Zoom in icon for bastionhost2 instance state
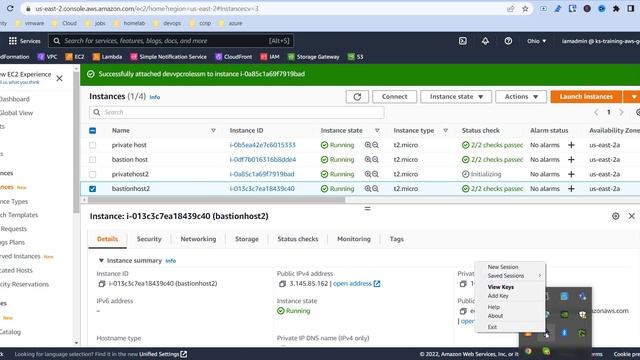640x360 pixels. (x=368, y=189)
